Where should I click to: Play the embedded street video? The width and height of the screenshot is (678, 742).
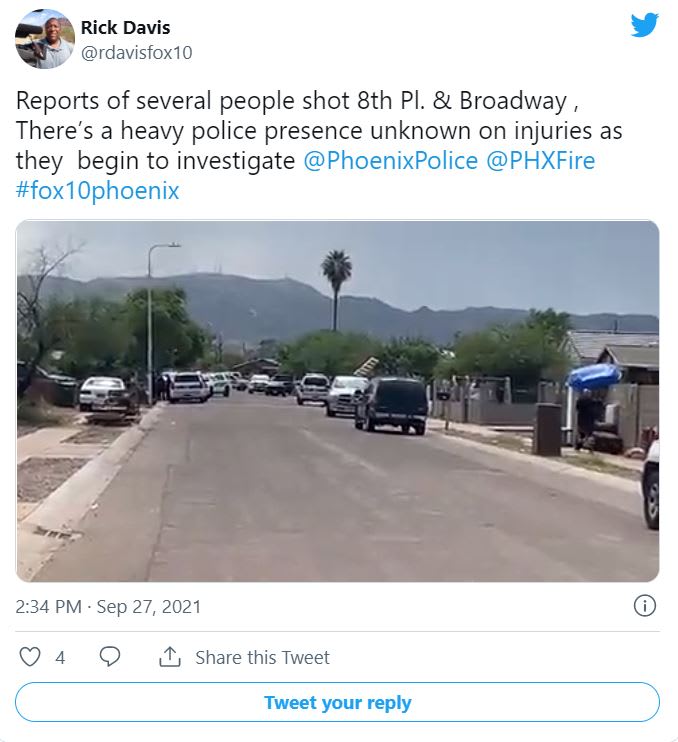point(337,401)
